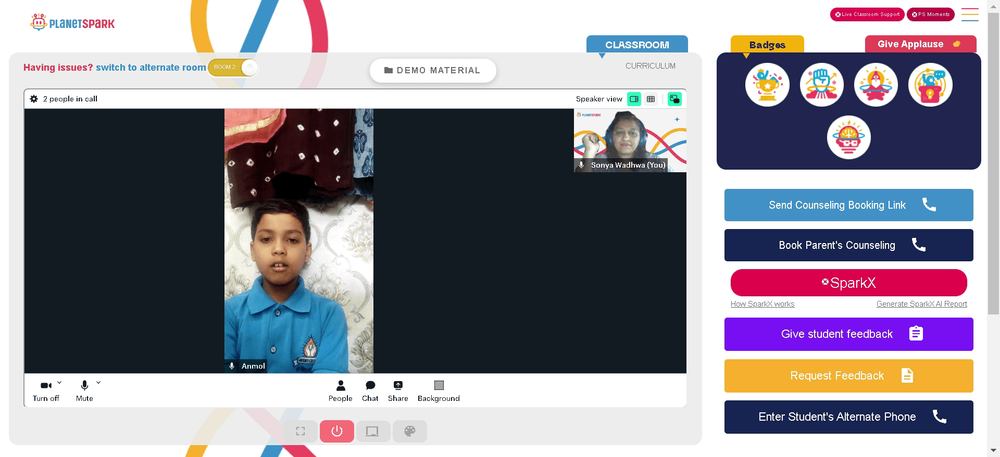The height and width of the screenshot is (457, 1000).
Task: Turn off the camera
Action: click(x=46, y=391)
